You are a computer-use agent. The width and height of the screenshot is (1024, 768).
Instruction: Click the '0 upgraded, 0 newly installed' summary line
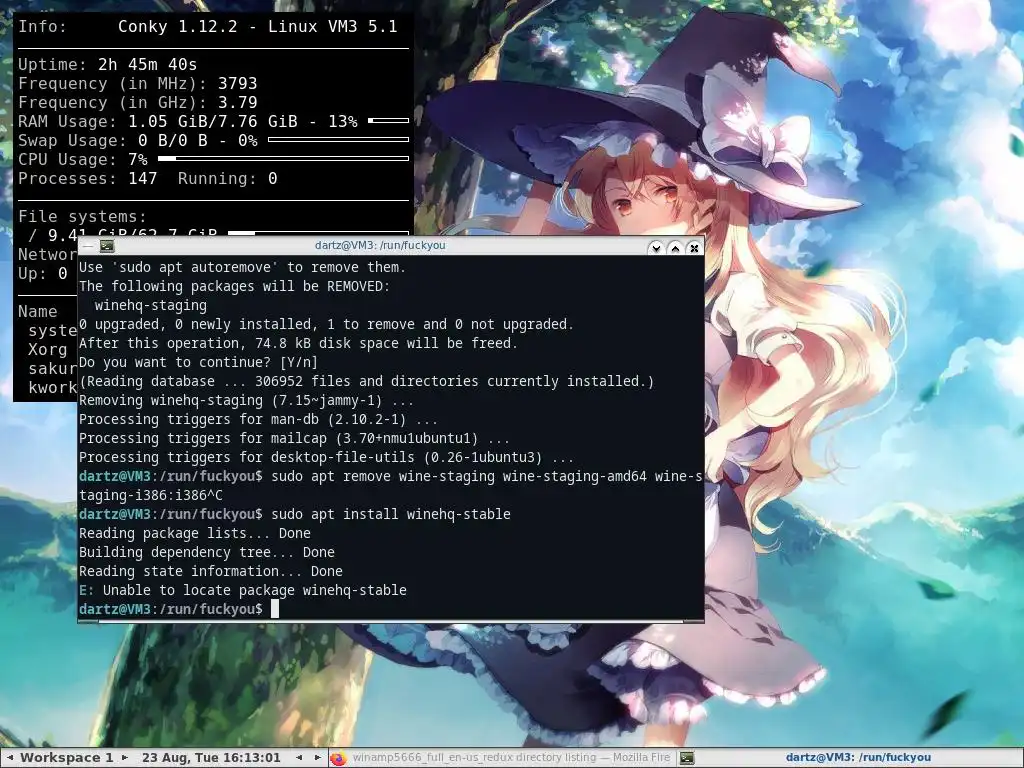[326, 324]
